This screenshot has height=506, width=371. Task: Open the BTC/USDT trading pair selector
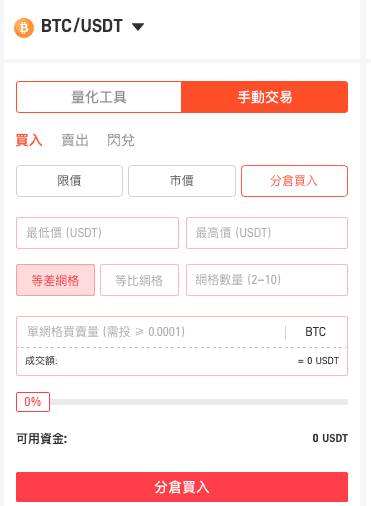click(82, 26)
